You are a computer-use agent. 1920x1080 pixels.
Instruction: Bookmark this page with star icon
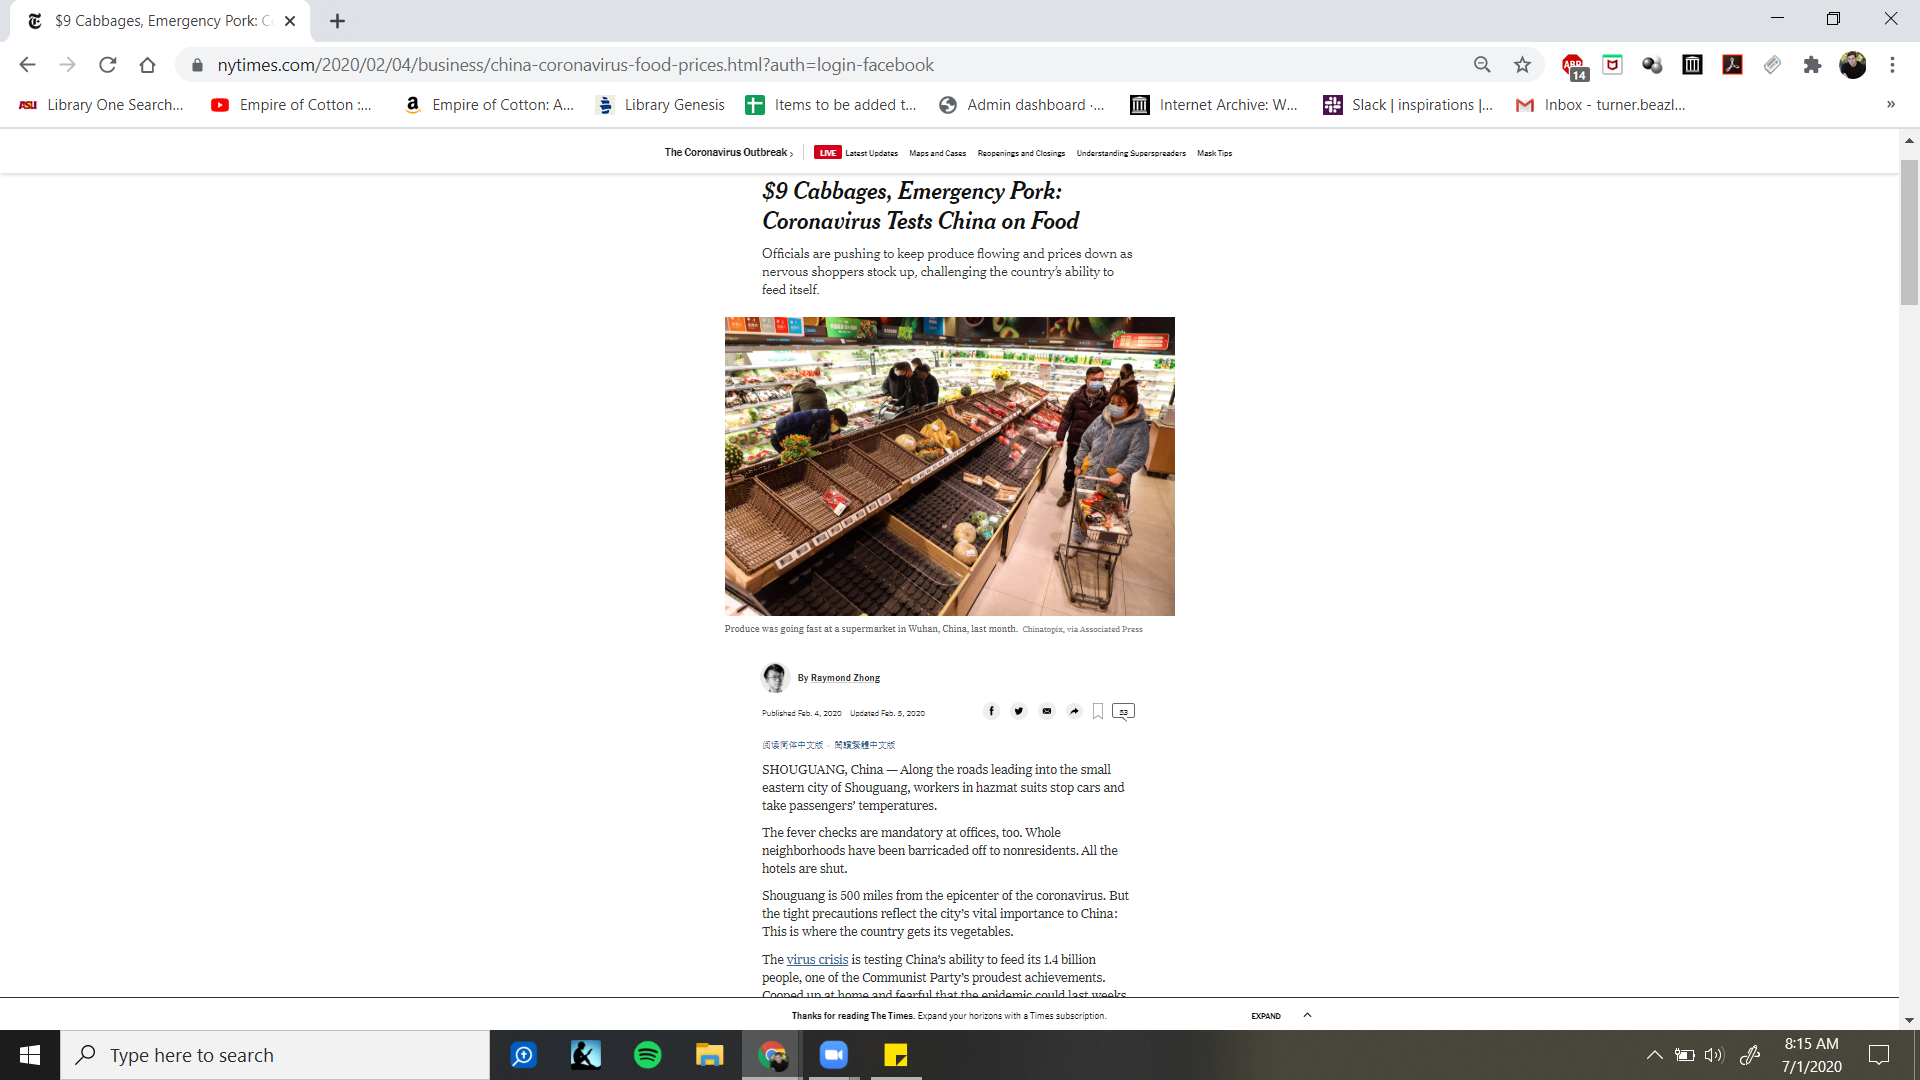point(1522,65)
